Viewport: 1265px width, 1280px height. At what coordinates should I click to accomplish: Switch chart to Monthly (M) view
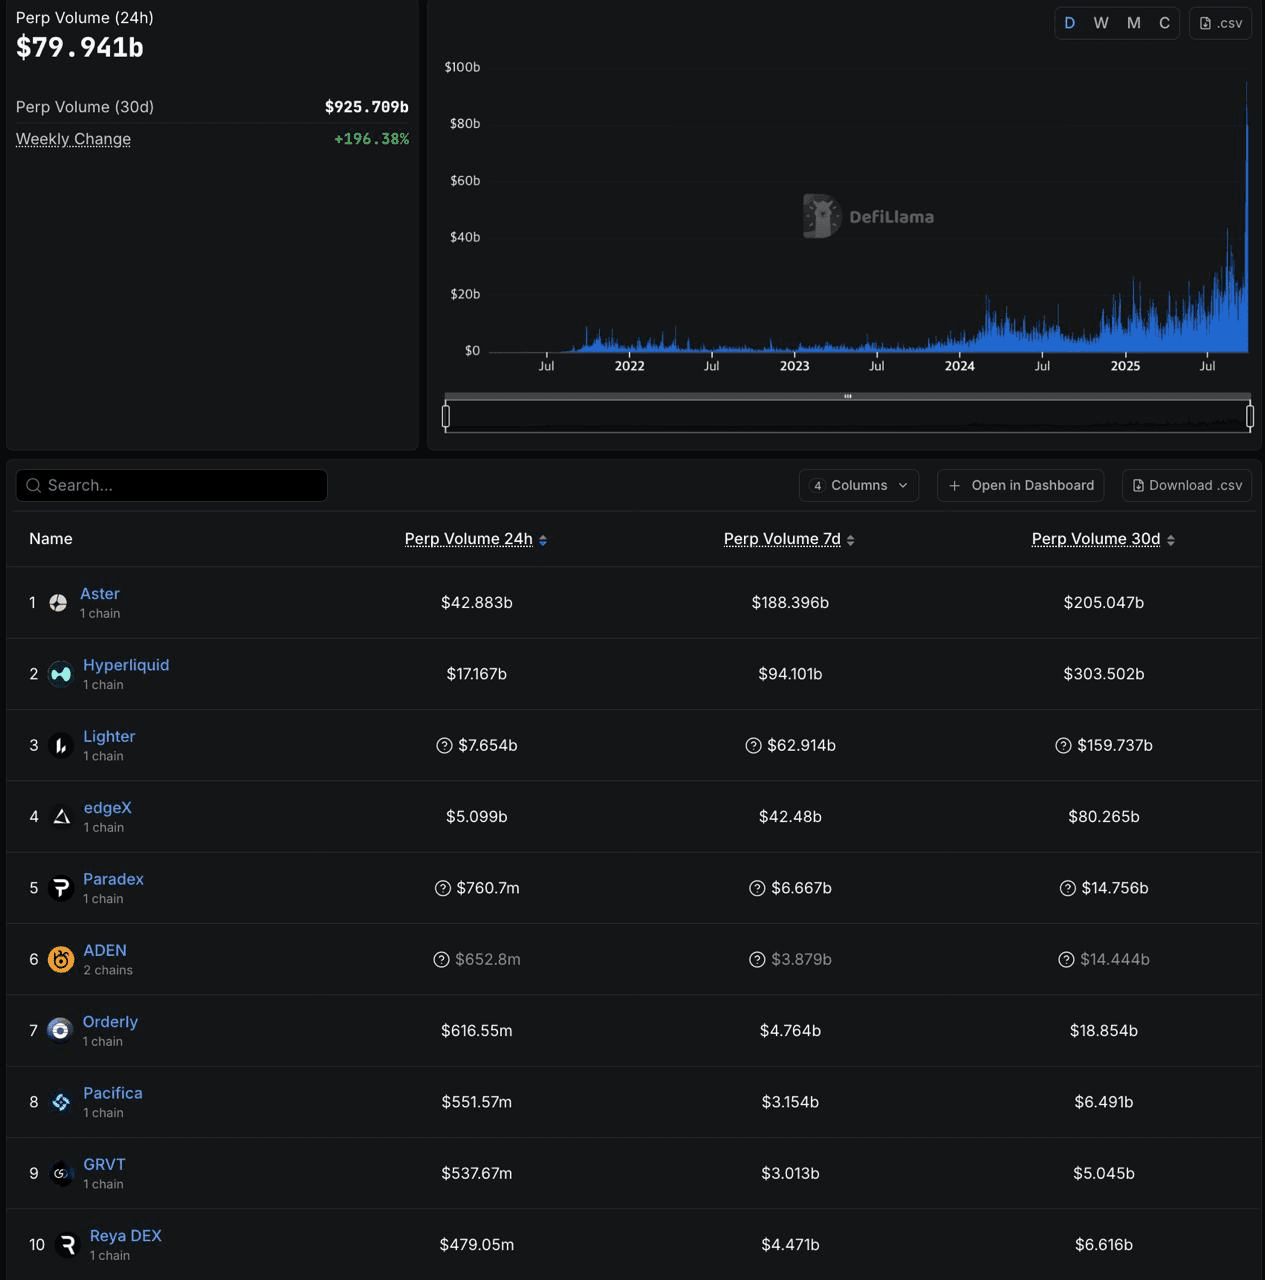click(x=1134, y=23)
